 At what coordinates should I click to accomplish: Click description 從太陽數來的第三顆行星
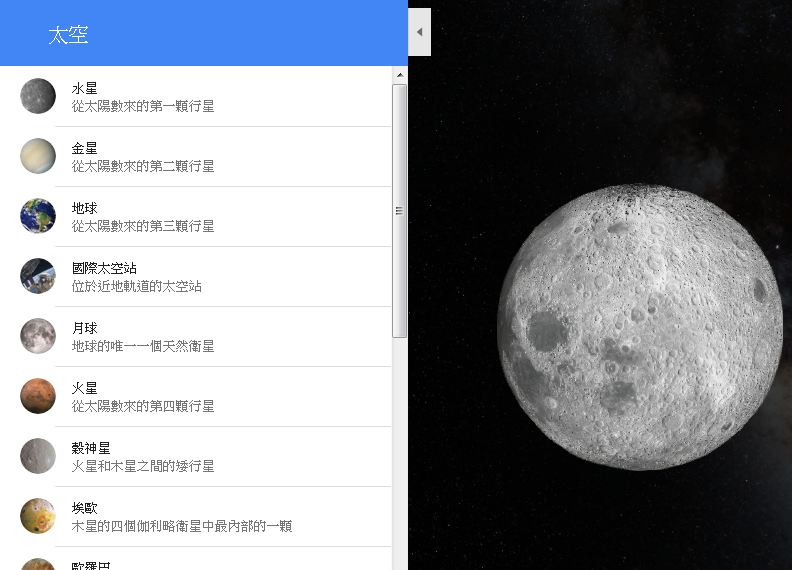[143, 226]
